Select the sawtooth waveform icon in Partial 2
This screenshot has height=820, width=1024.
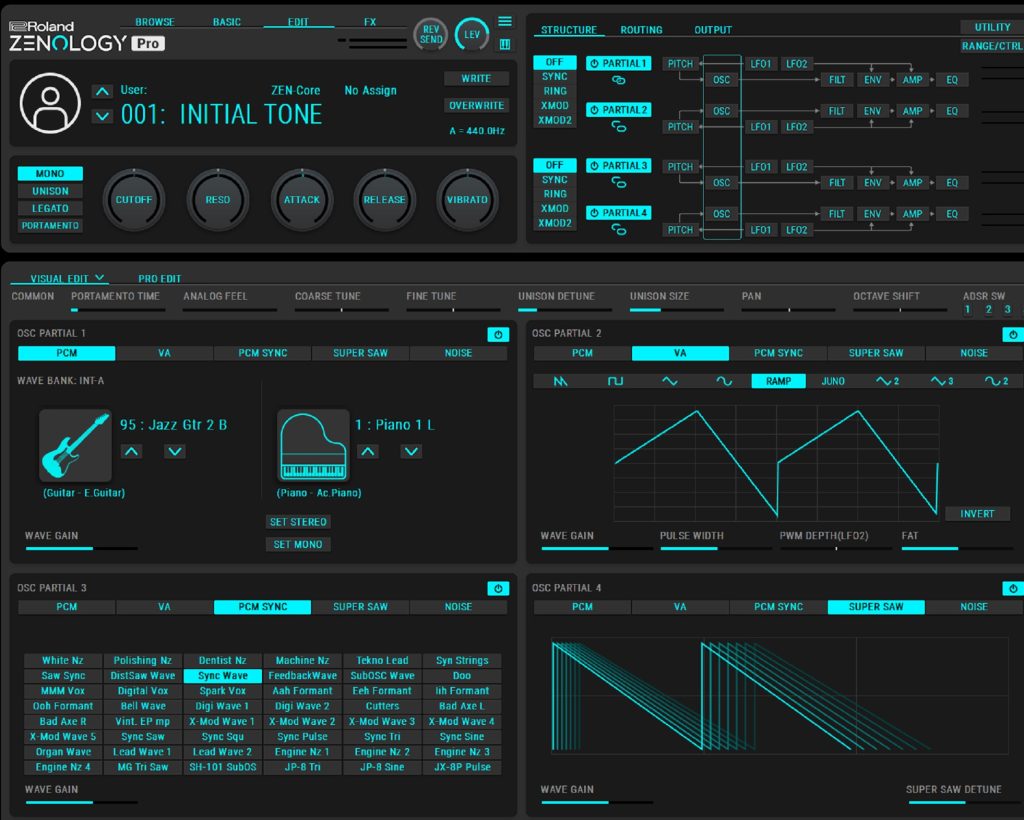(560, 381)
